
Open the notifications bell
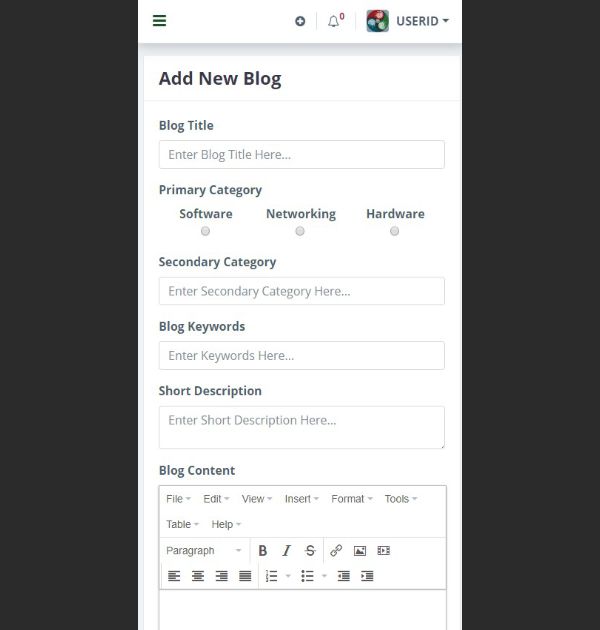coord(333,21)
